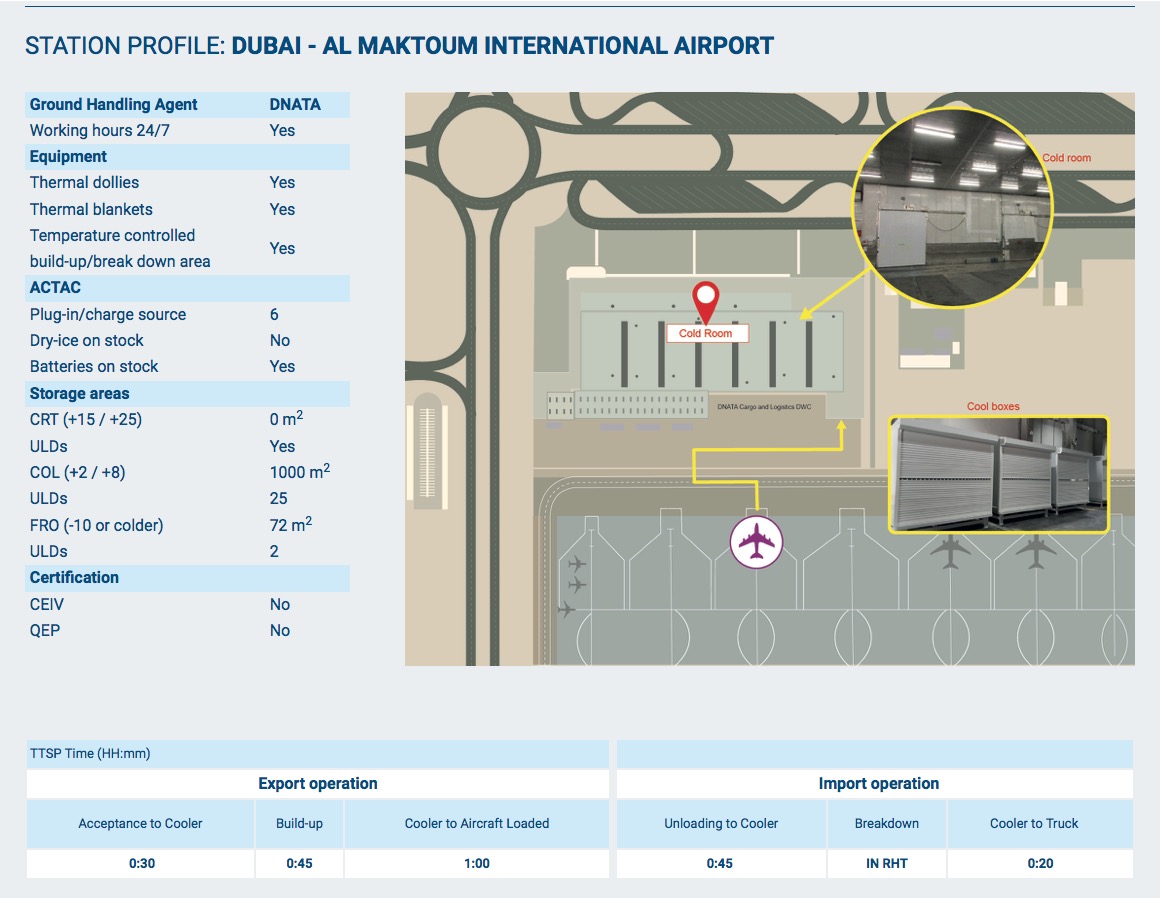The image size is (1160, 898).
Task: Select the ACTAC section header
Action: coord(187,288)
